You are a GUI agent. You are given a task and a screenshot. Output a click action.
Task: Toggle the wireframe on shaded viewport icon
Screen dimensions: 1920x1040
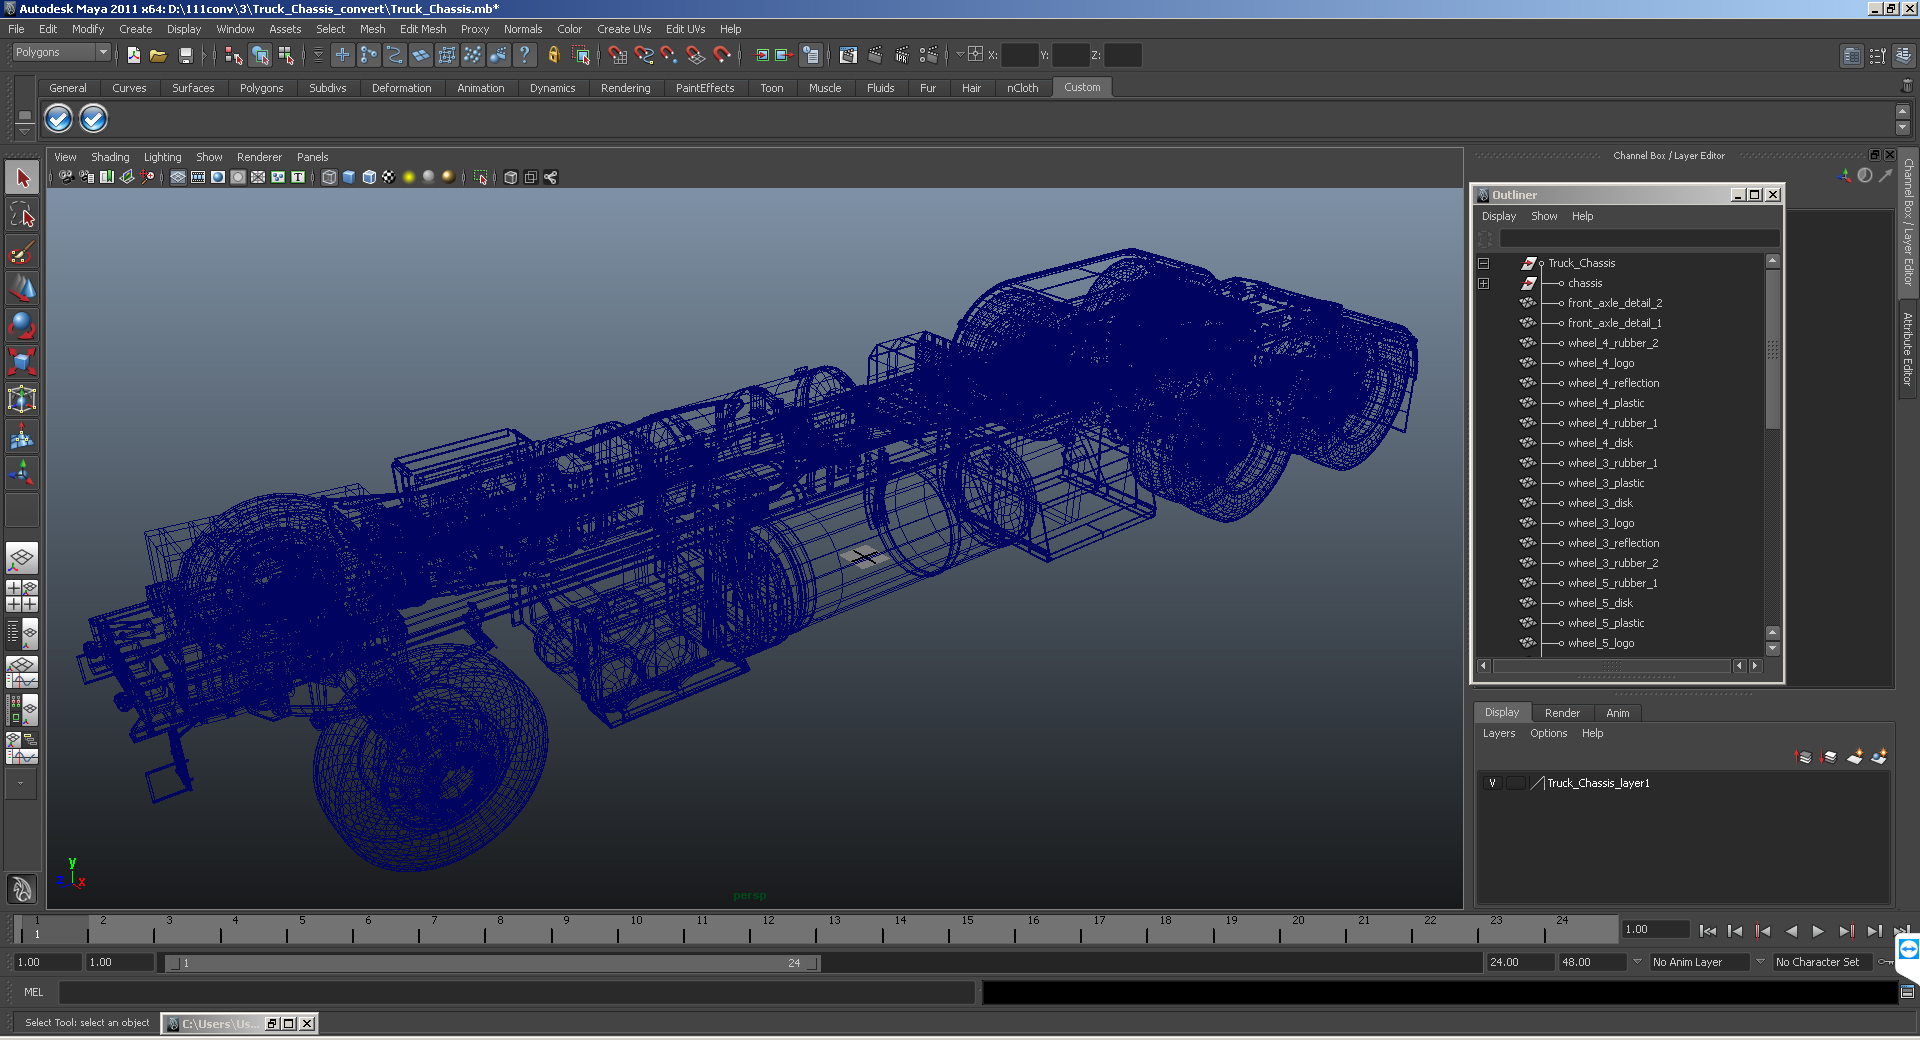369,177
